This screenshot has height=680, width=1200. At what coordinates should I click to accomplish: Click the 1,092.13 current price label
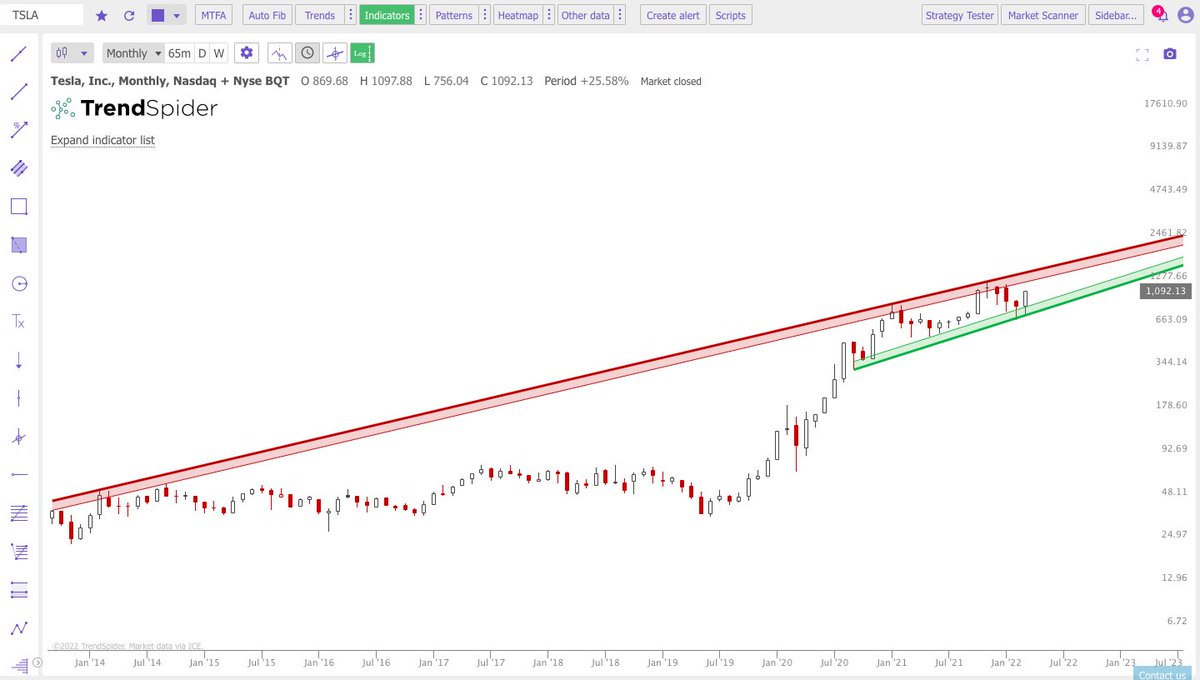tap(1166, 291)
